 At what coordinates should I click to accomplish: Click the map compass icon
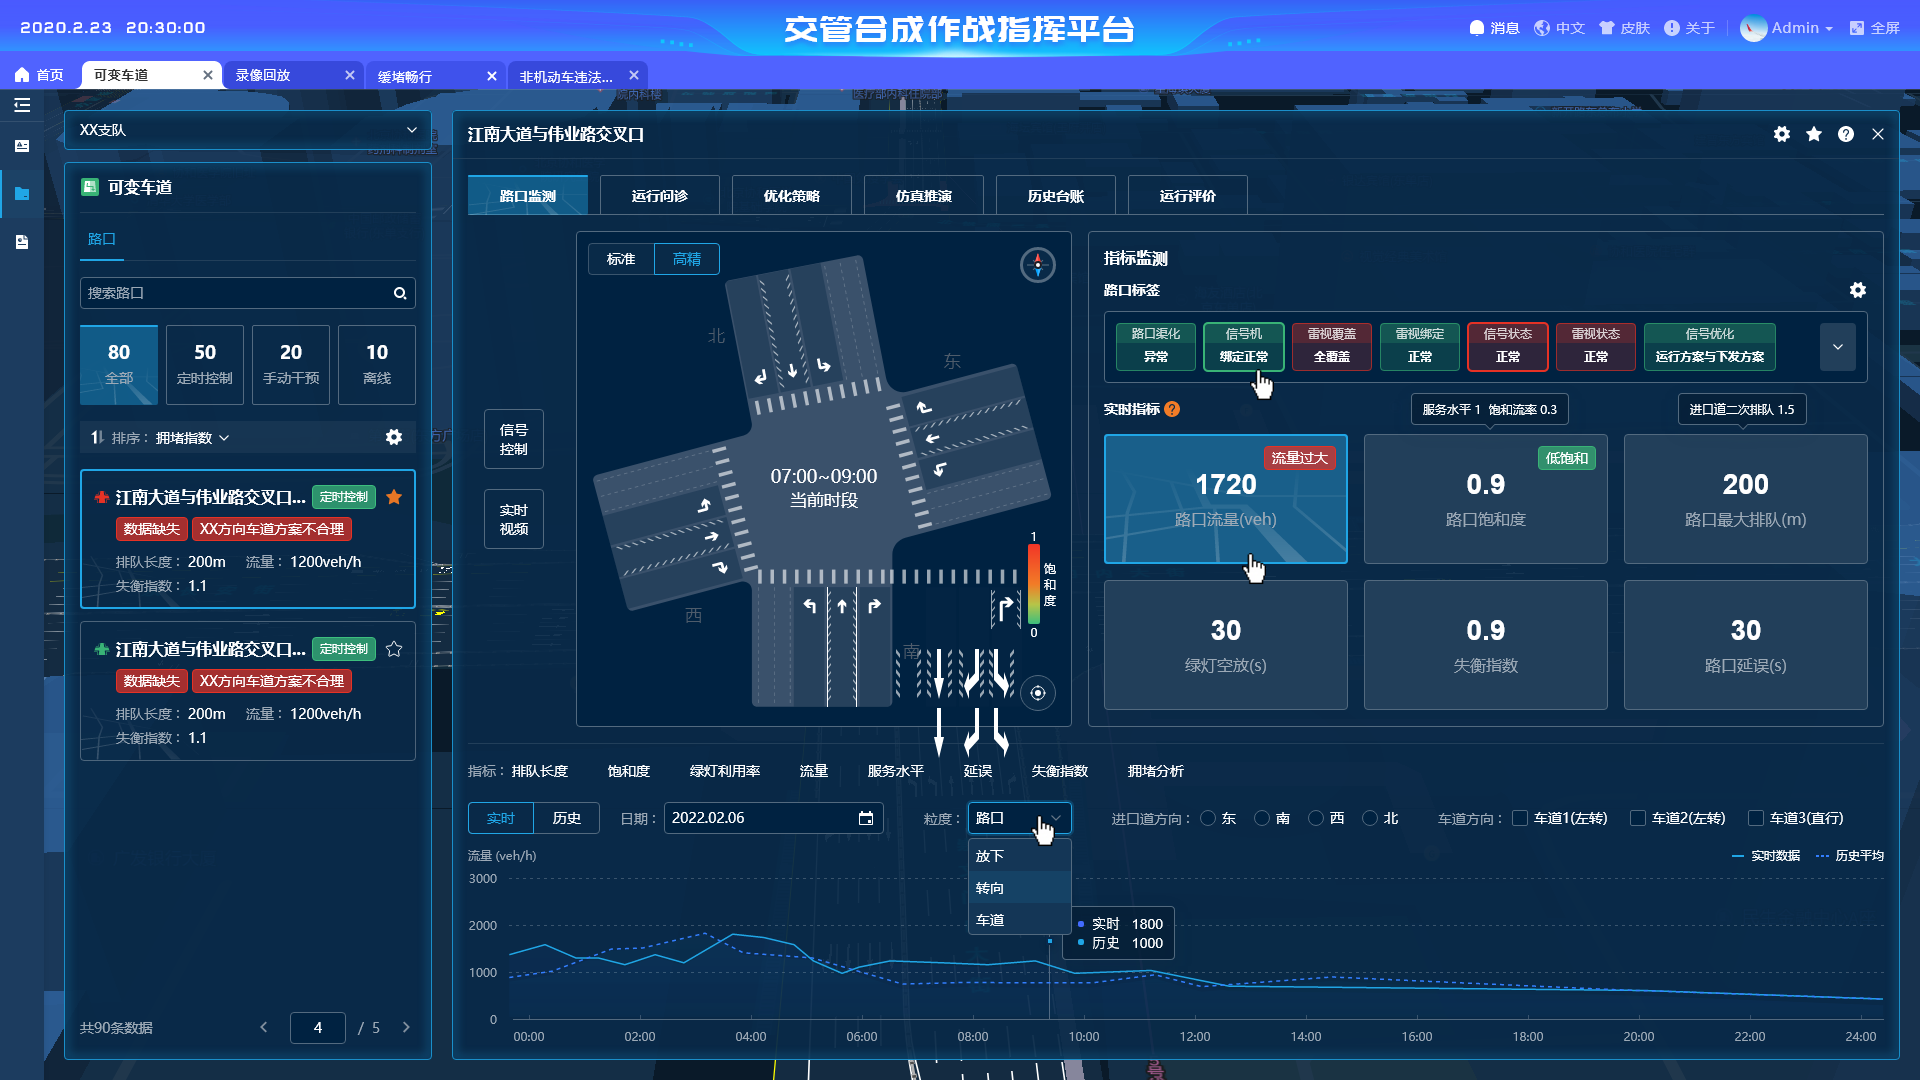1038,265
